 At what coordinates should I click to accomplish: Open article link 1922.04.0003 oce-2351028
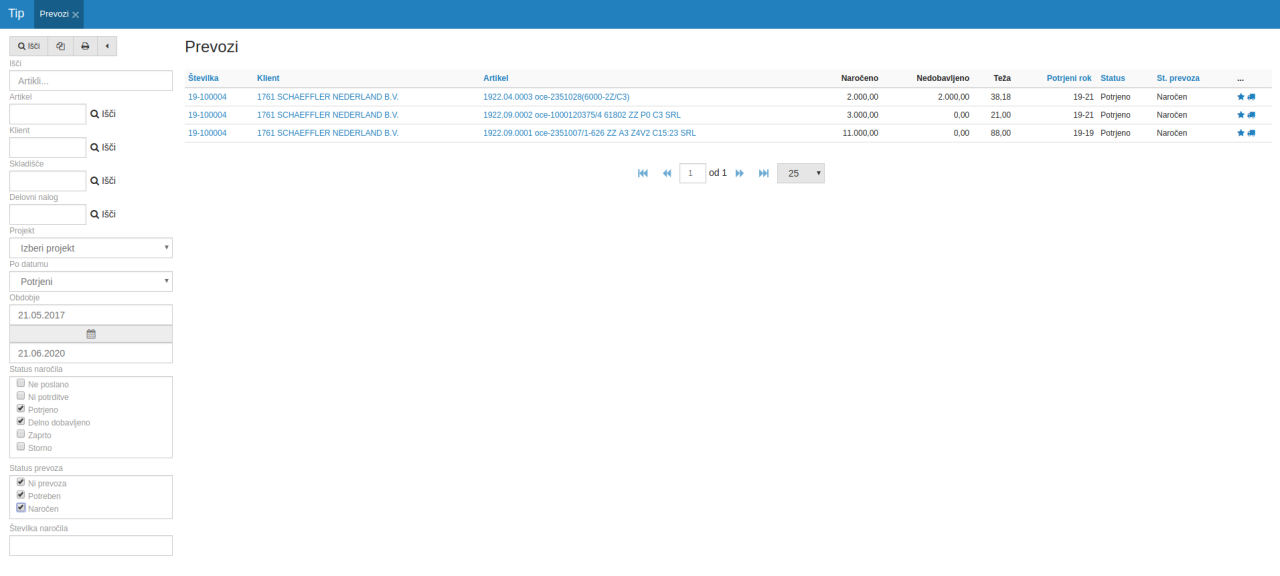[x=556, y=97]
